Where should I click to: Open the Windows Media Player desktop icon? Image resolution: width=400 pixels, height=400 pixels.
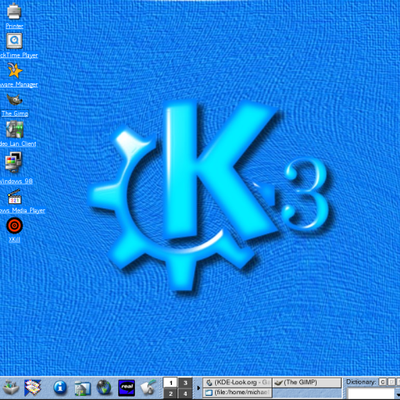click(14, 196)
